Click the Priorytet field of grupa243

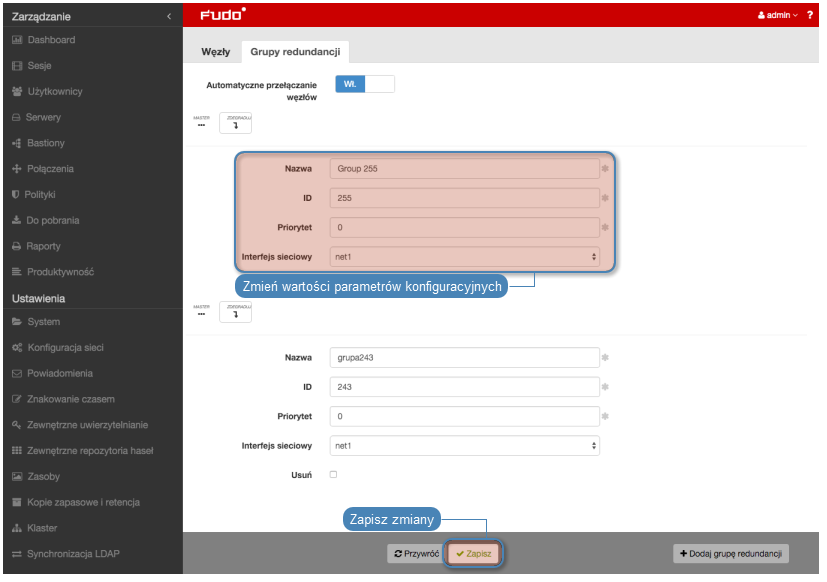tap(465, 417)
